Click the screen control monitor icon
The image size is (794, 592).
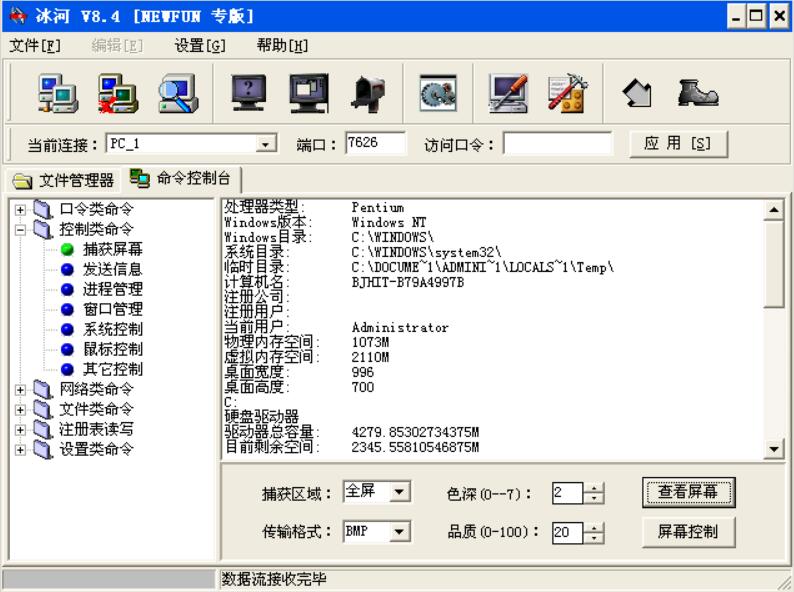coord(309,93)
